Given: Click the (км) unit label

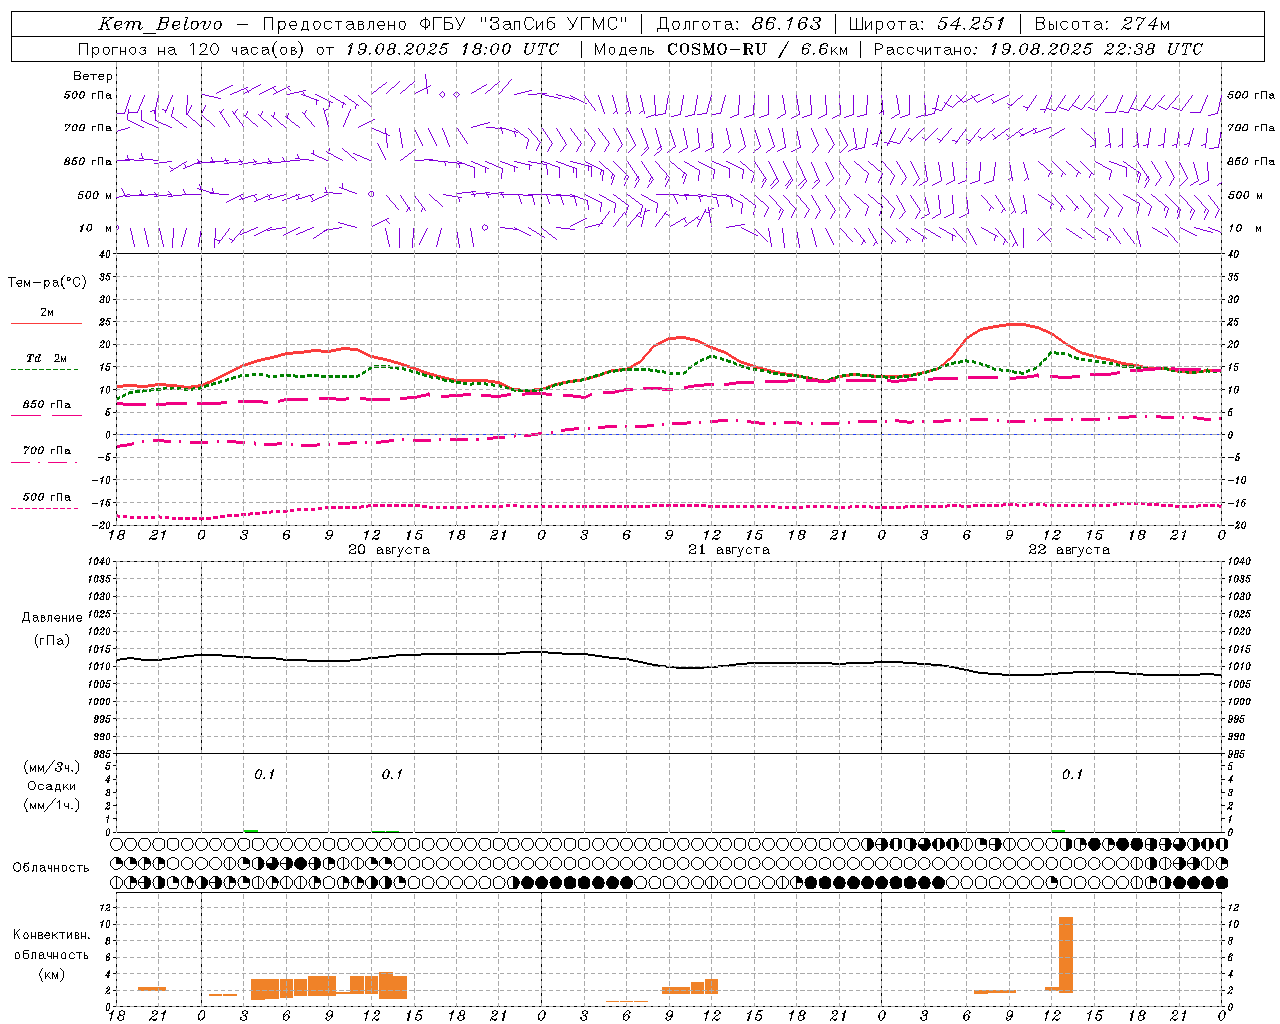Looking at the screenshot, I should [x=51, y=974].
